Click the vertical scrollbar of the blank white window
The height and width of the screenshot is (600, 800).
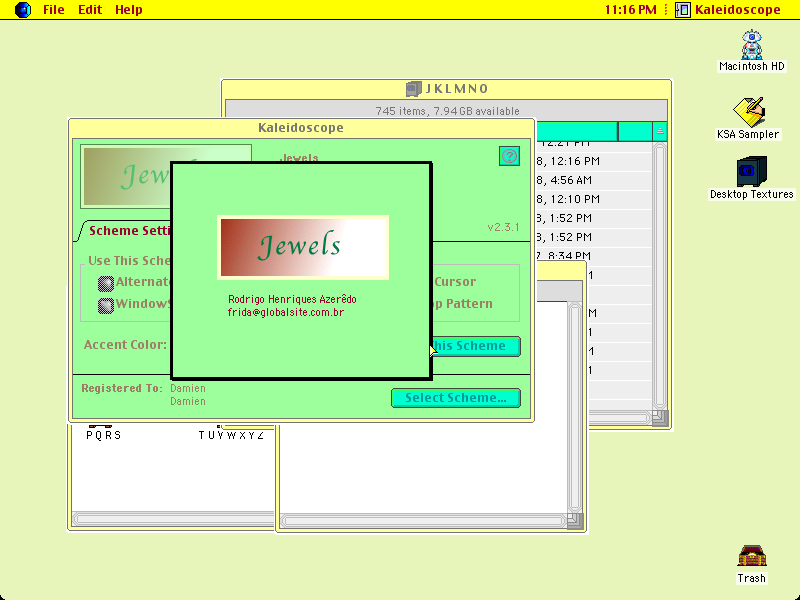[x=574, y=406]
